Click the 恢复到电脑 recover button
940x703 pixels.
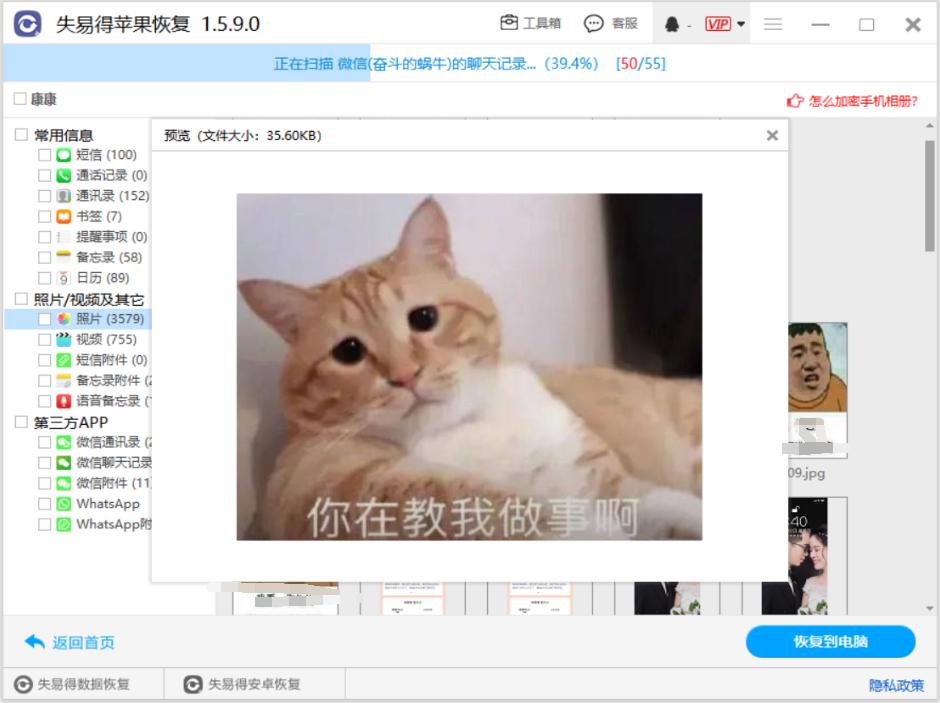[831, 641]
